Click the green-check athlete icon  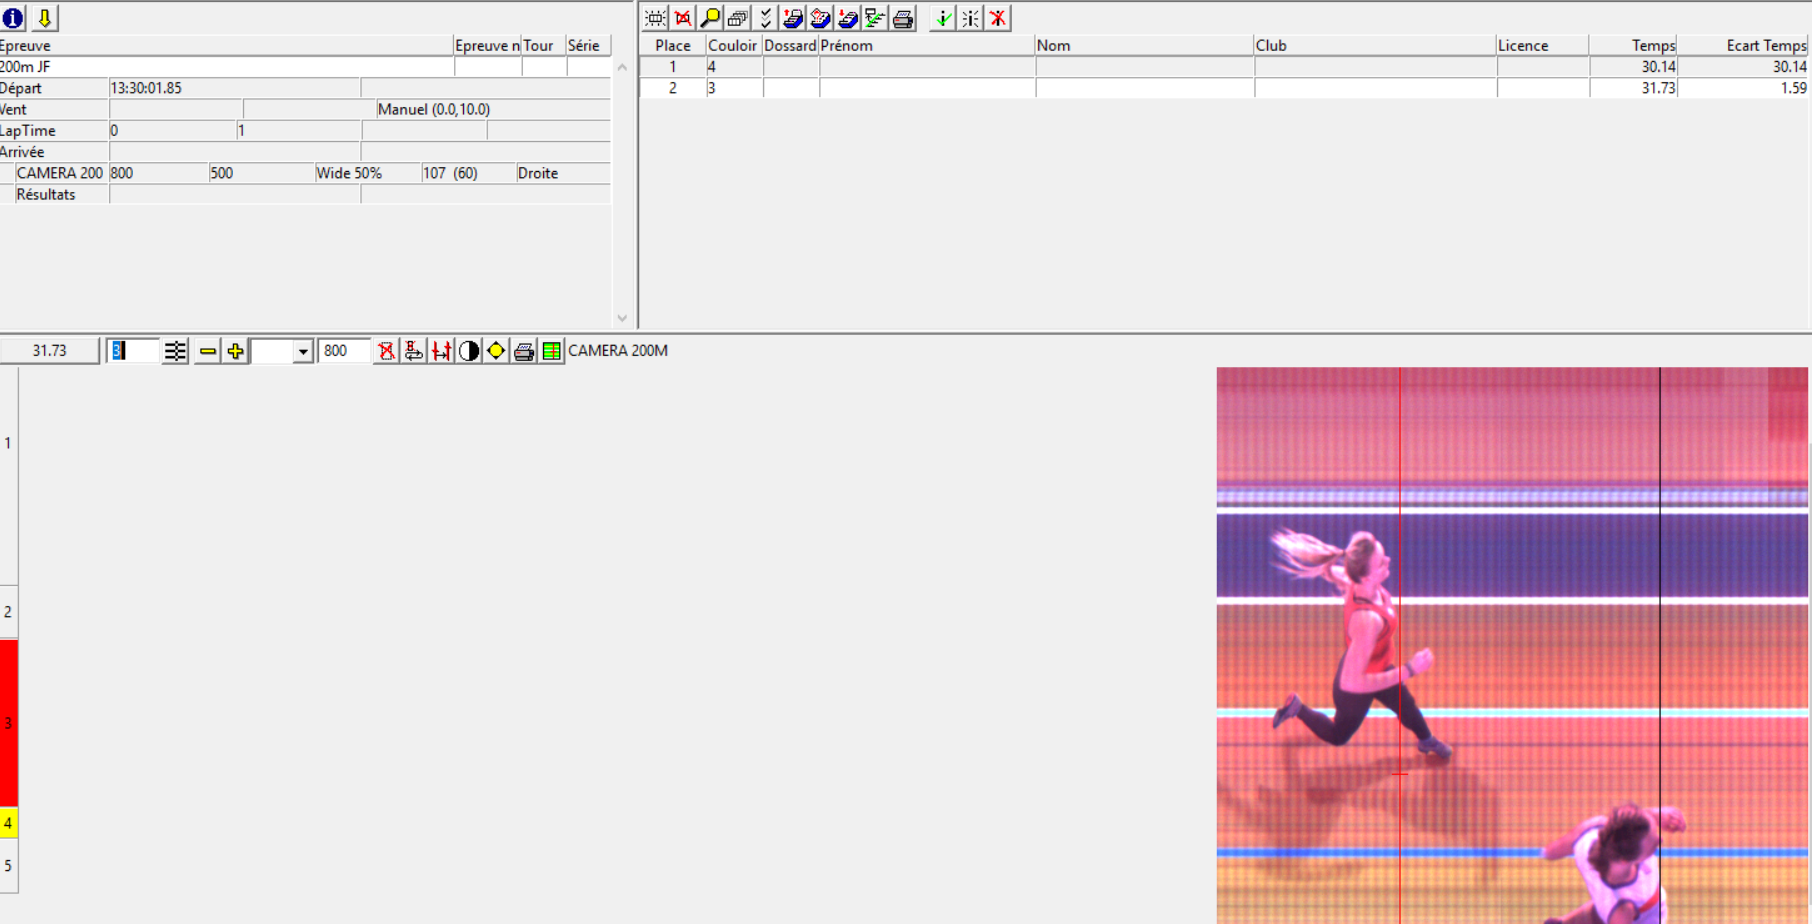[943, 18]
